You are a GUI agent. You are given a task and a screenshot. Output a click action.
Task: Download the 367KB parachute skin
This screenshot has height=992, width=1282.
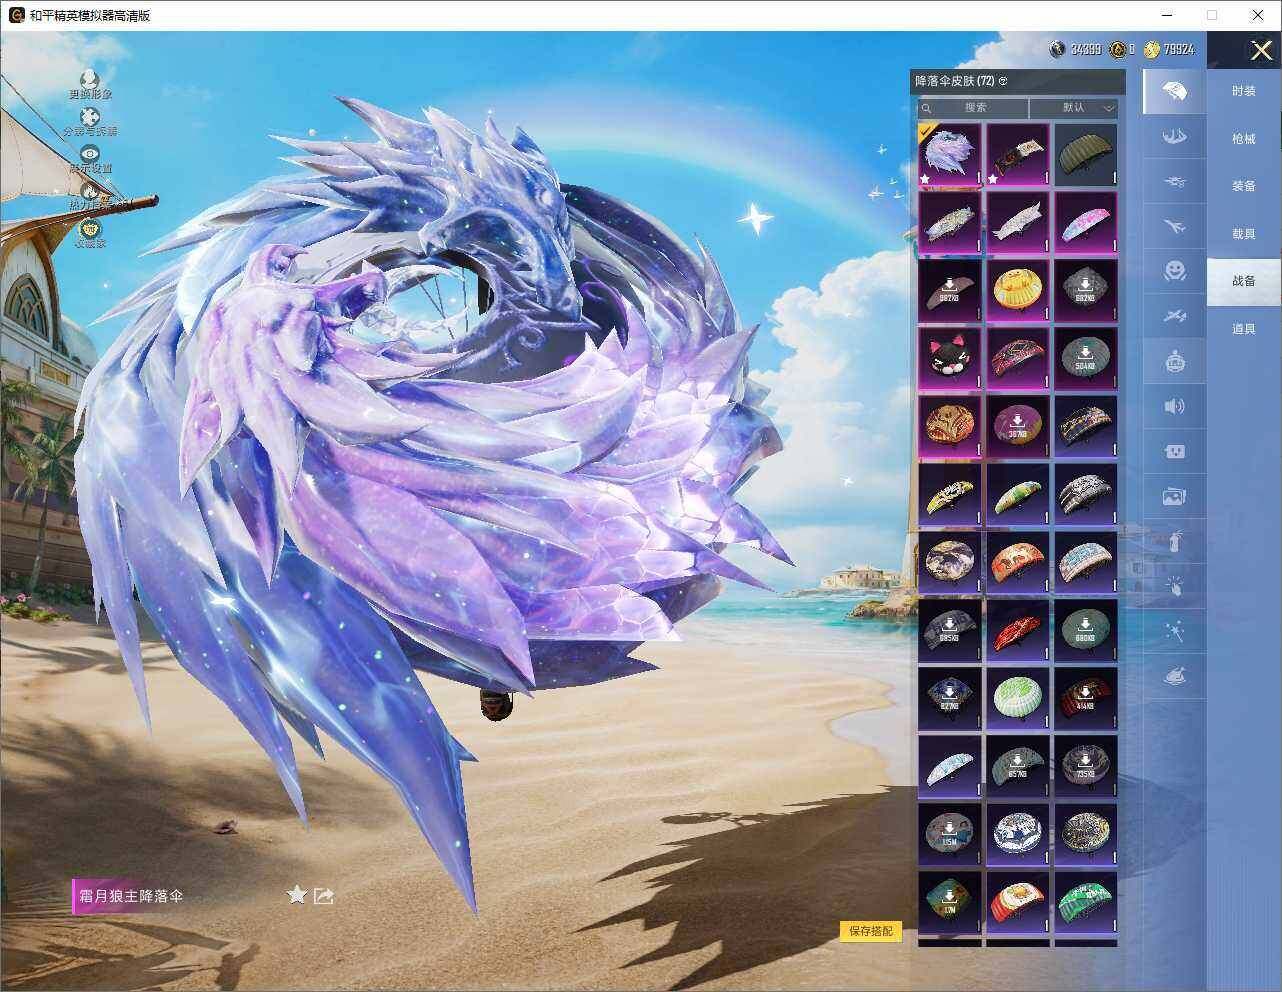(x=1018, y=427)
